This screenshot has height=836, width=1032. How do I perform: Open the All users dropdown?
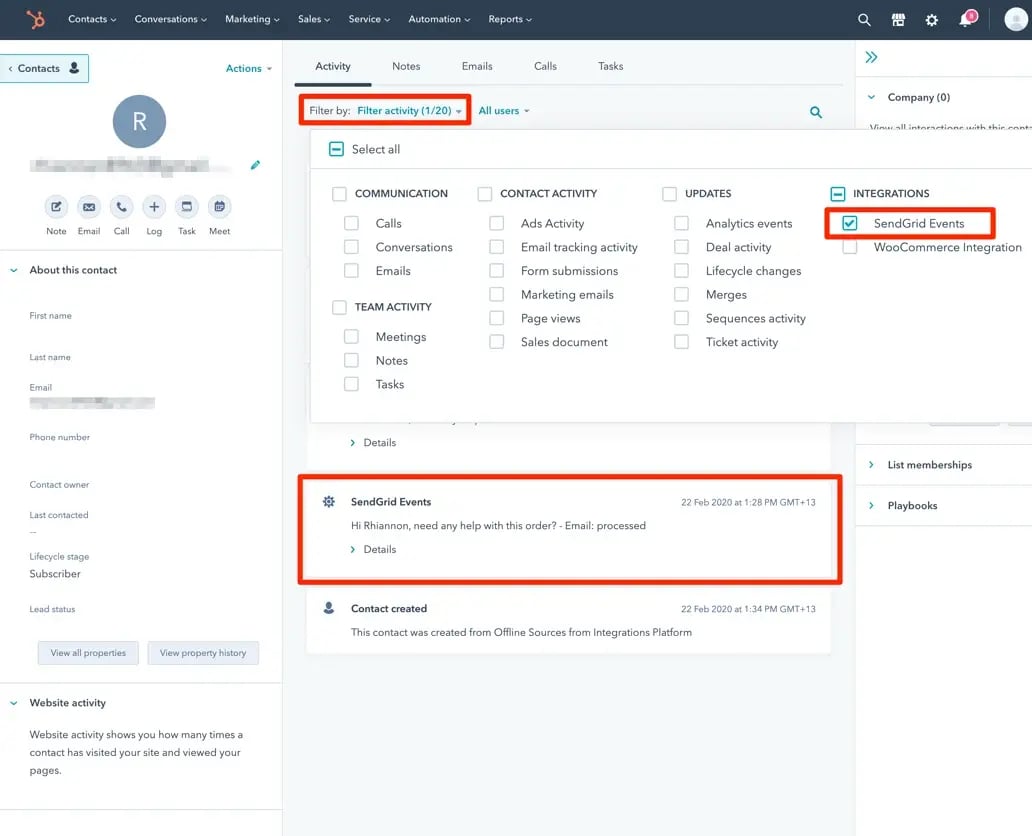tap(504, 111)
